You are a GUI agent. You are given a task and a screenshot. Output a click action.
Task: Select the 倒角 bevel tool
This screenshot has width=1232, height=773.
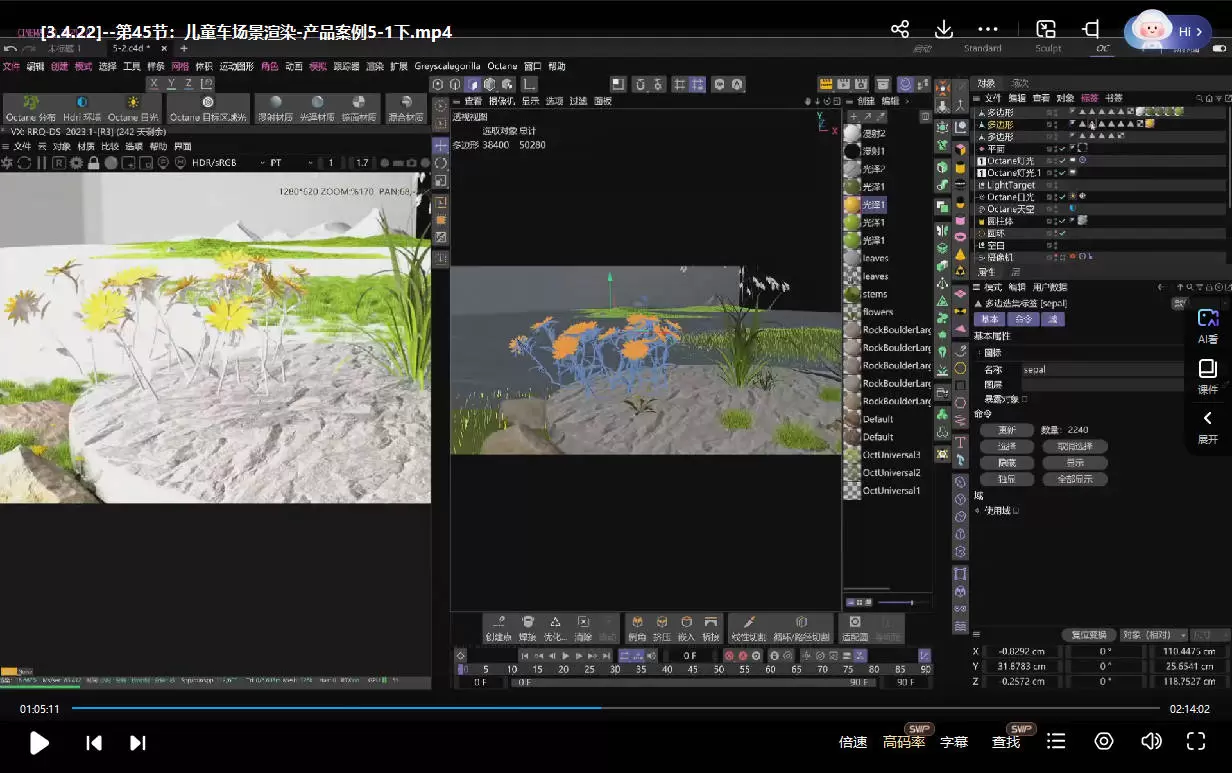[636, 627]
